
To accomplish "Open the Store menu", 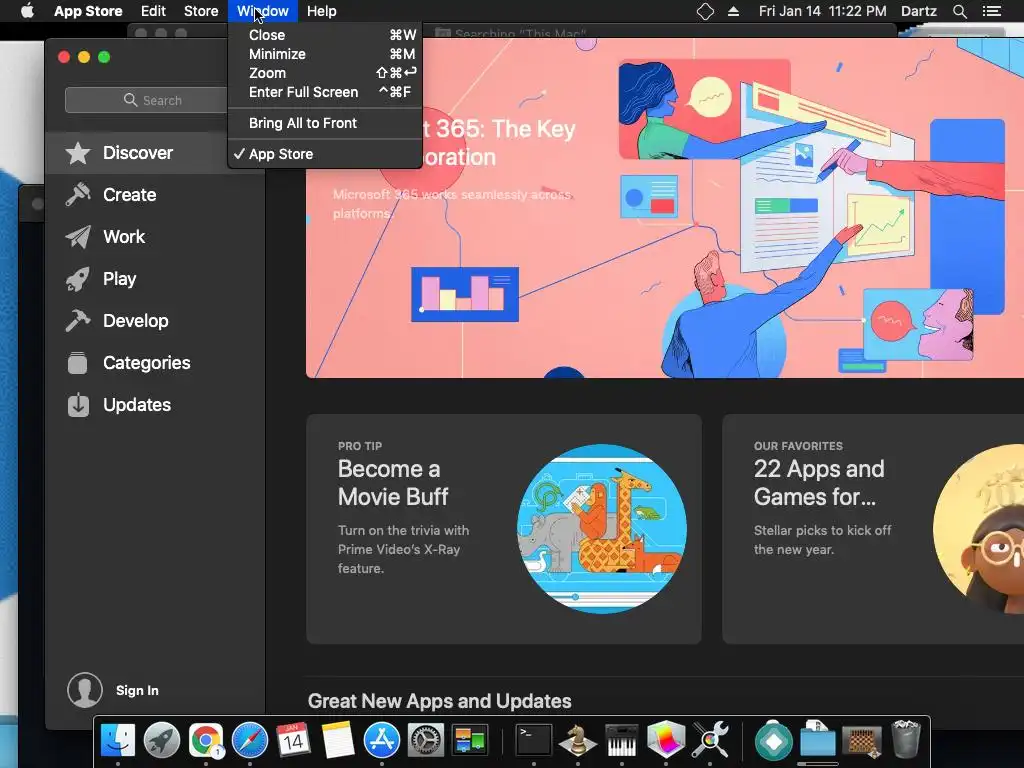I will [x=201, y=11].
